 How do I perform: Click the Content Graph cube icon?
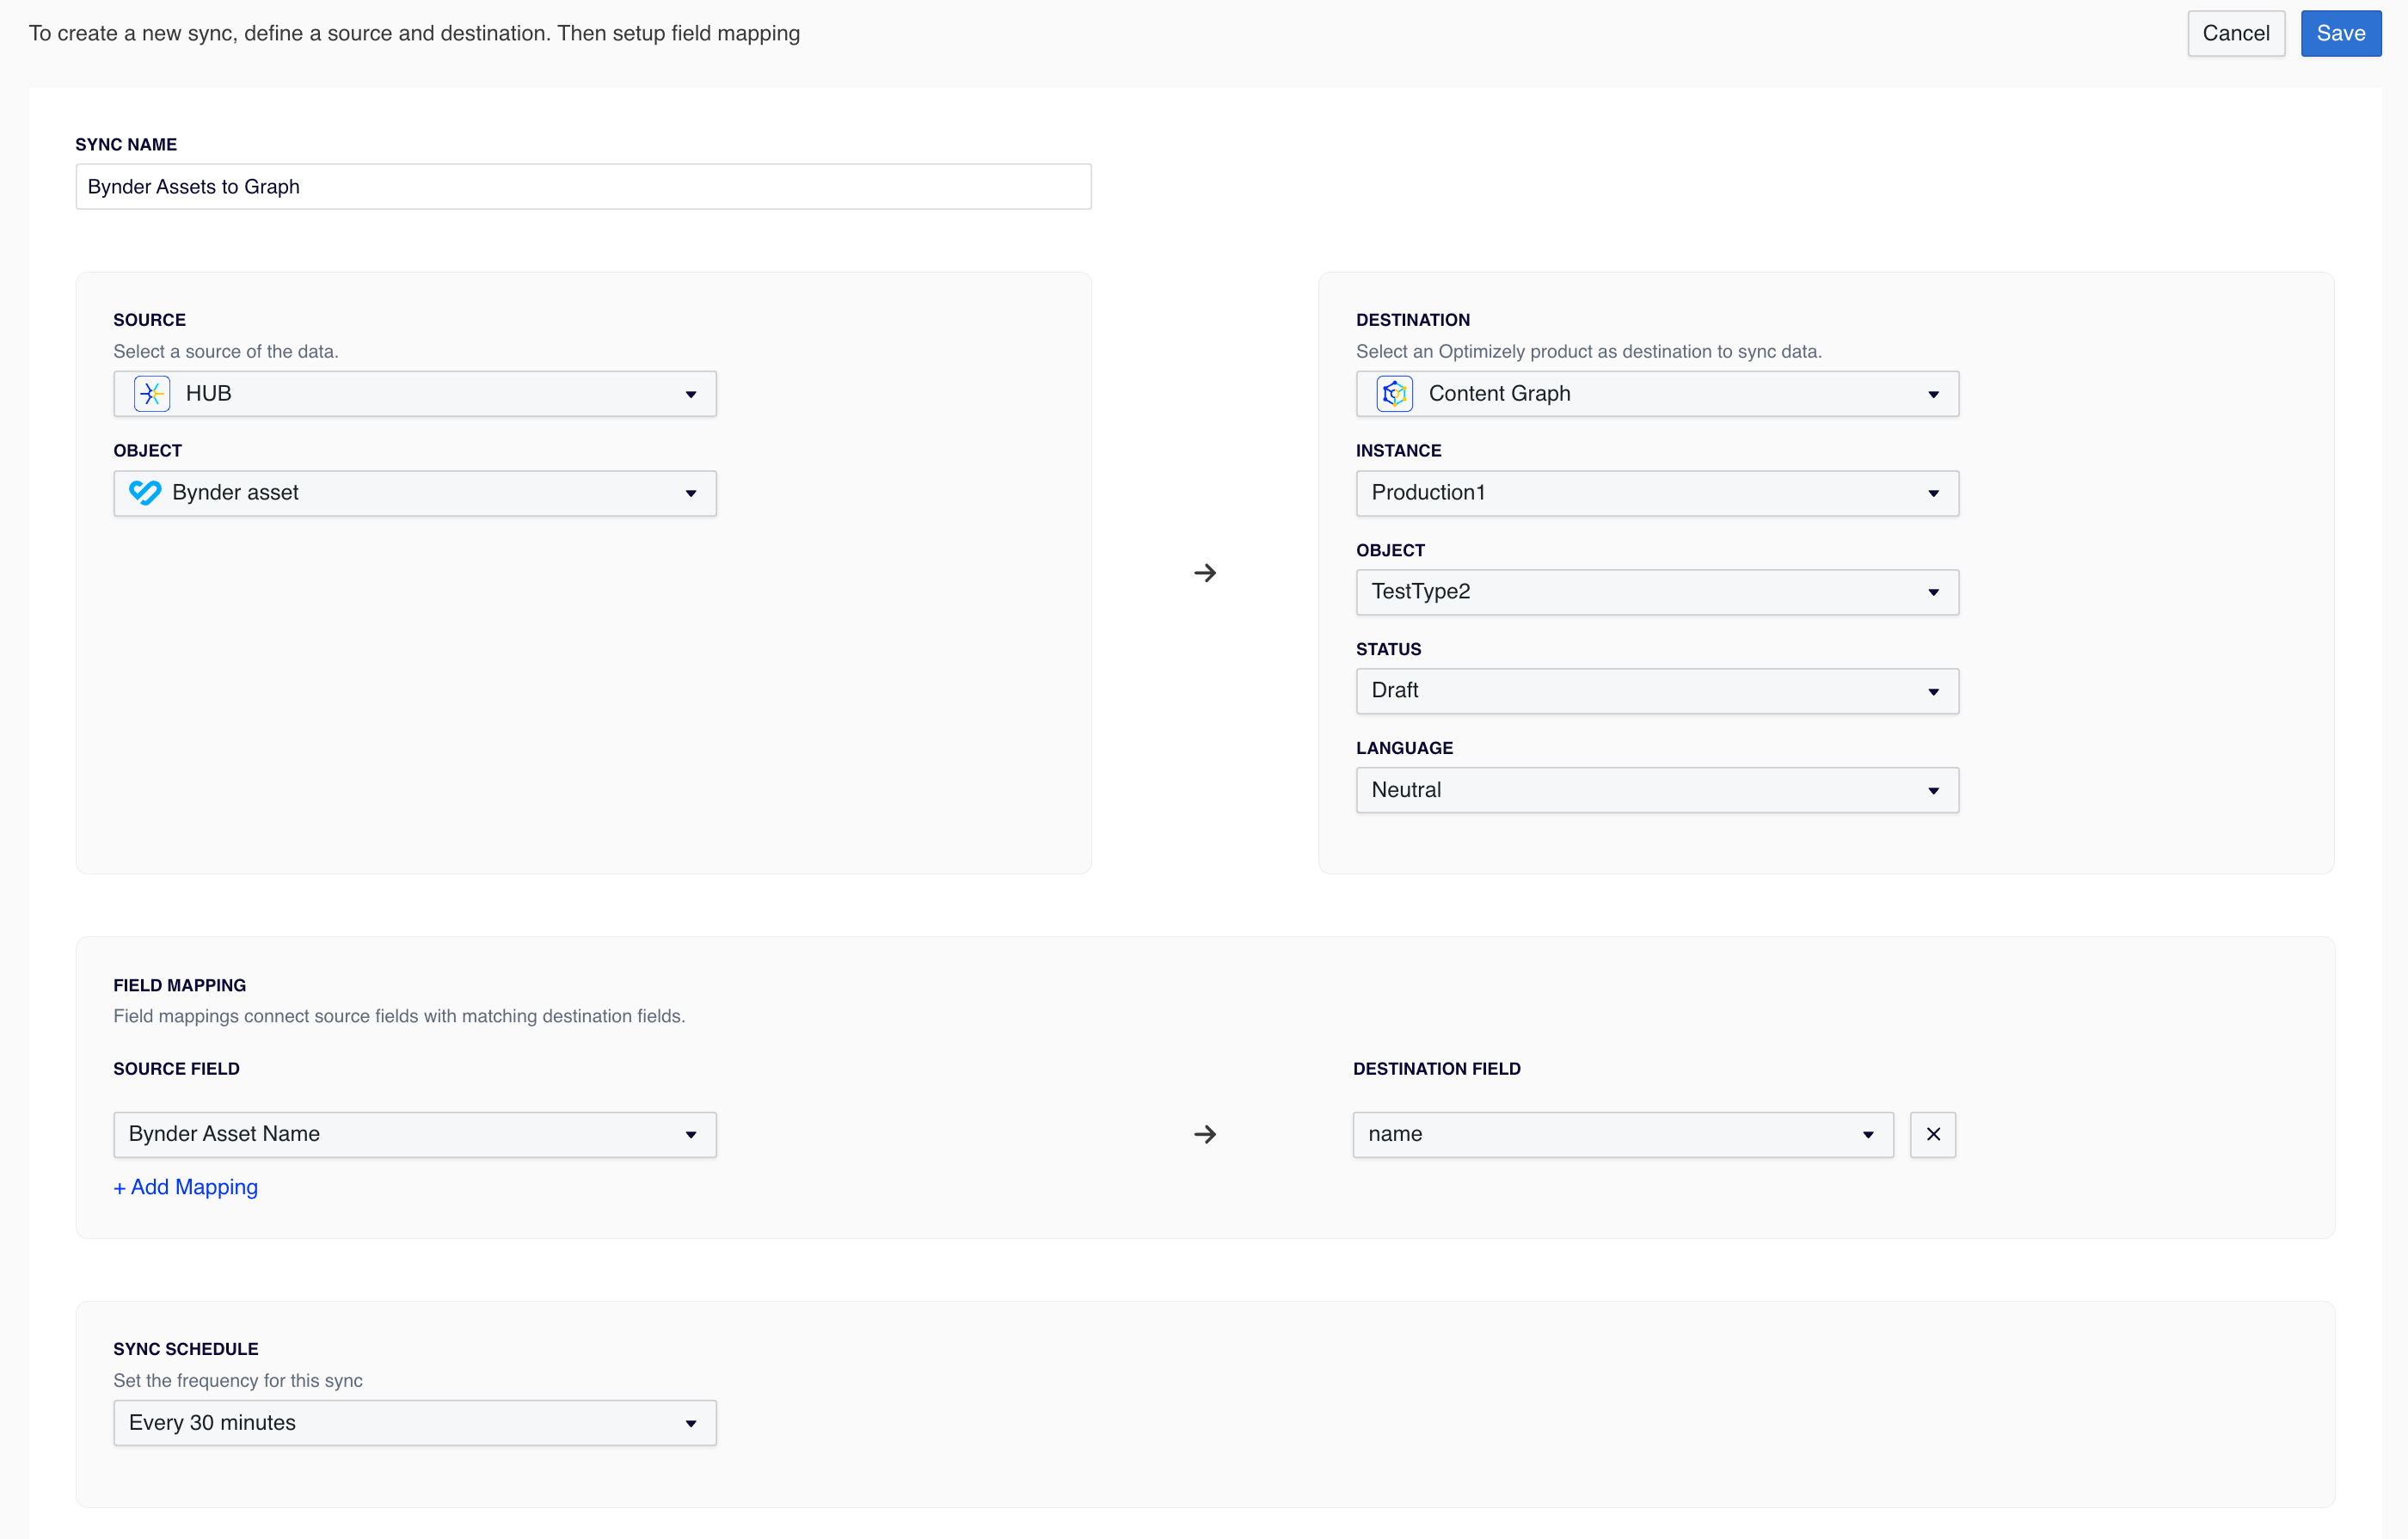[x=1394, y=394]
